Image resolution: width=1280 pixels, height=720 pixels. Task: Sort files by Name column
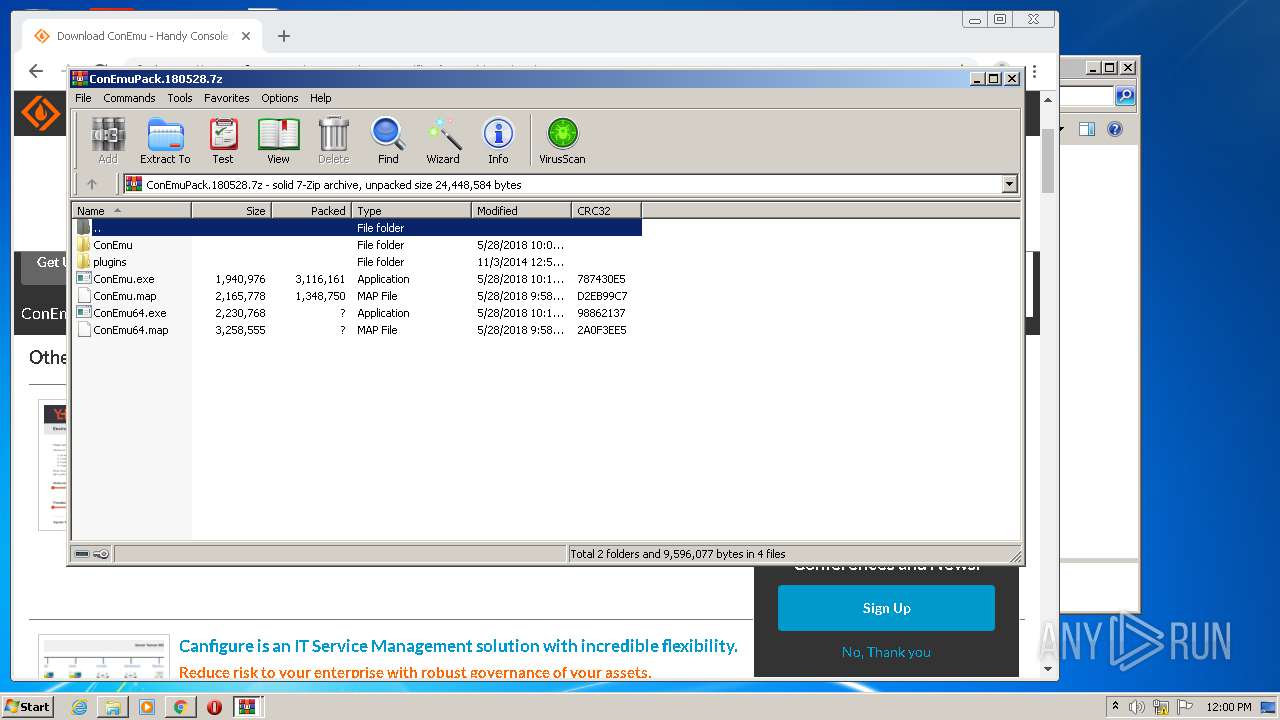click(x=131, y=210)
